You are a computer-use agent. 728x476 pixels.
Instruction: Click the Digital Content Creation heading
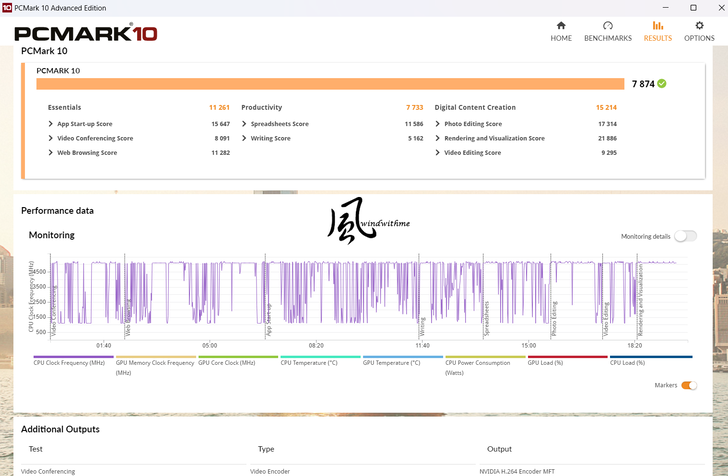point(475,107)
